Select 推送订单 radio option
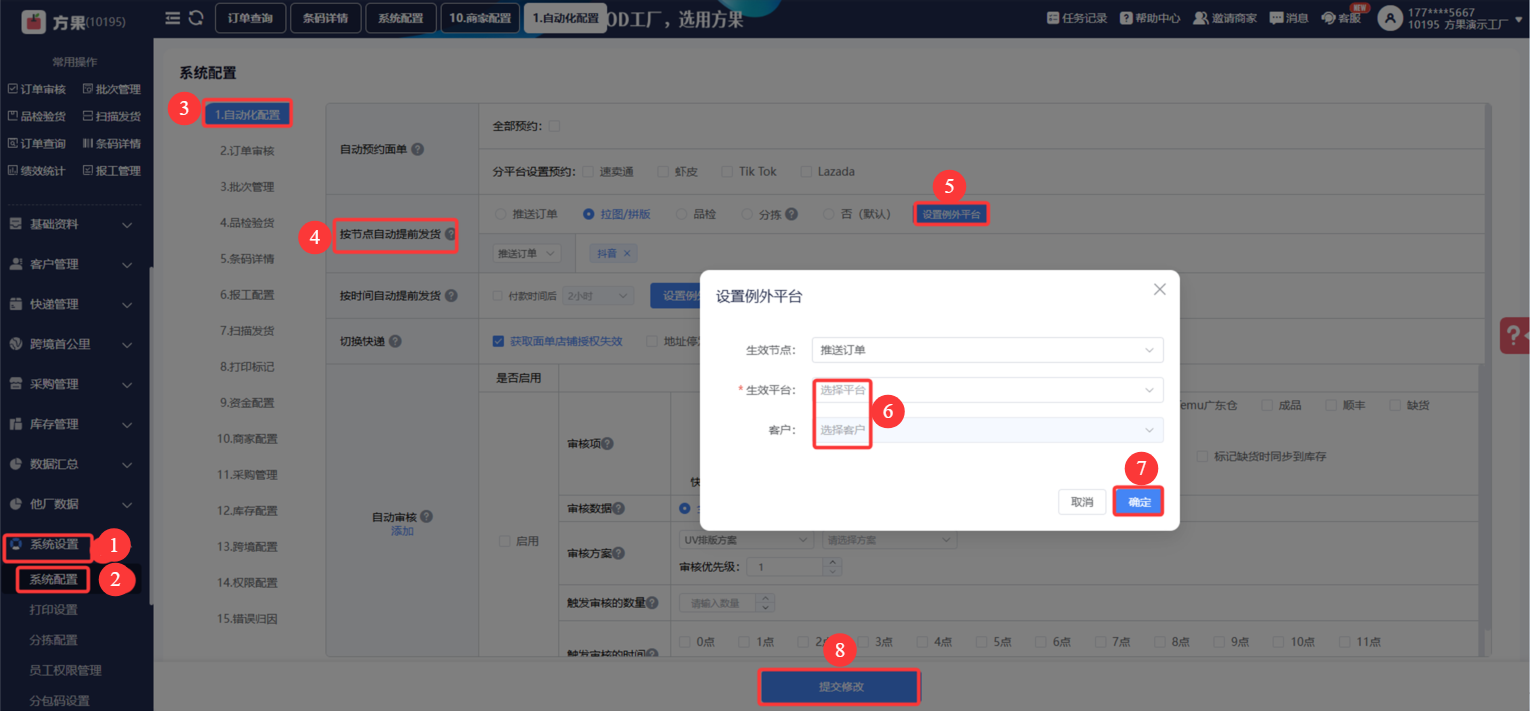 pos(501,214)
